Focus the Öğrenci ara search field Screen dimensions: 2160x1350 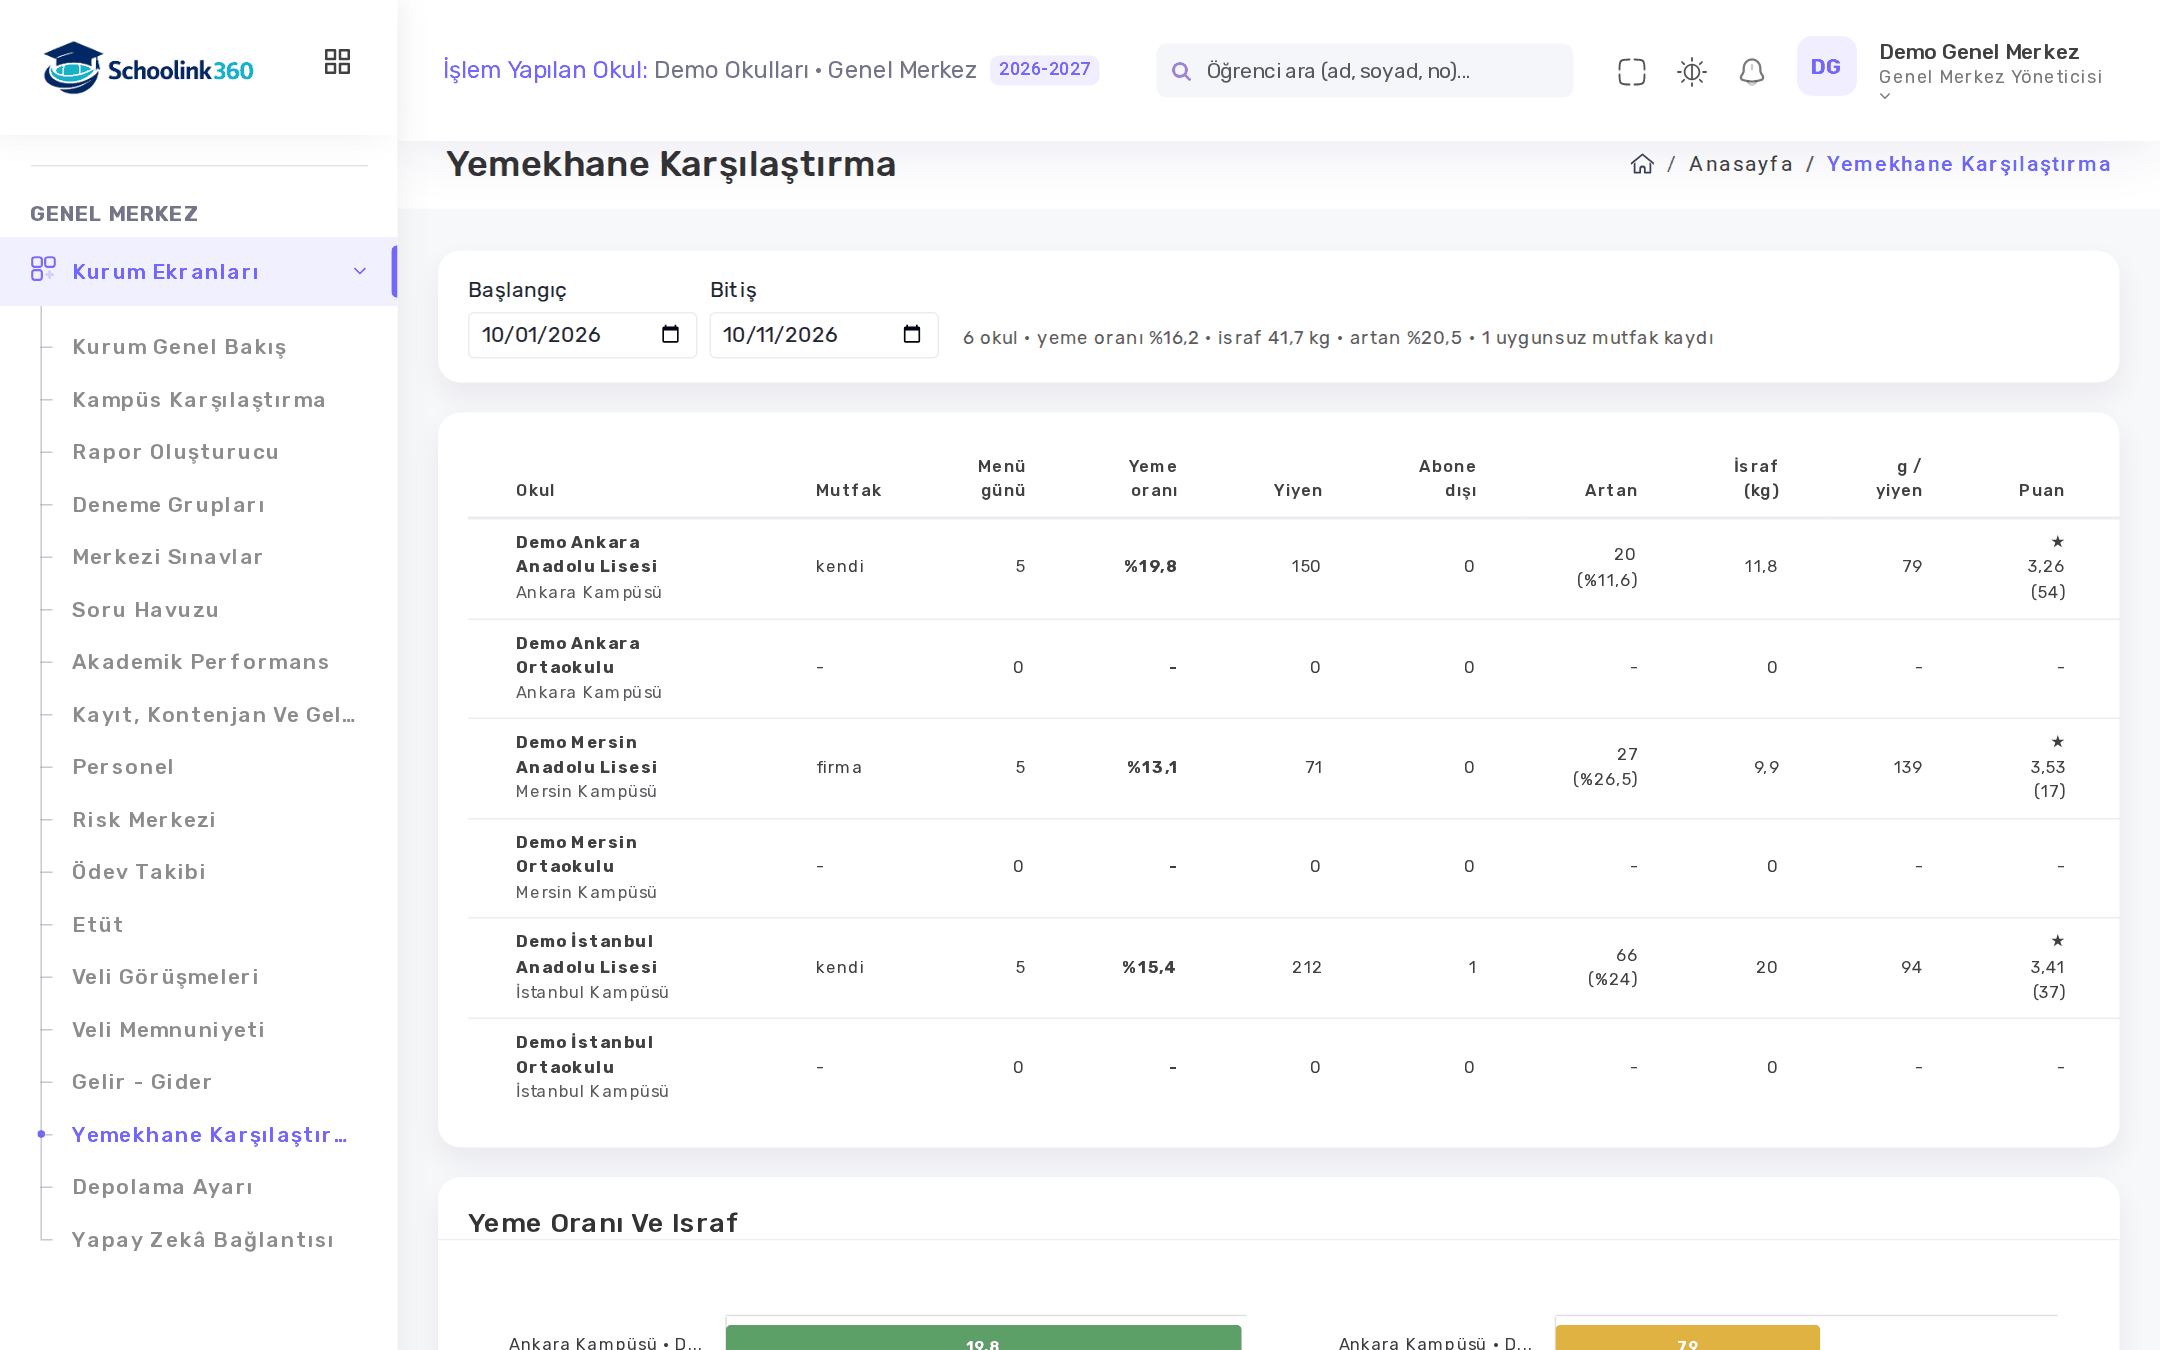click(x=1364, y=71)
